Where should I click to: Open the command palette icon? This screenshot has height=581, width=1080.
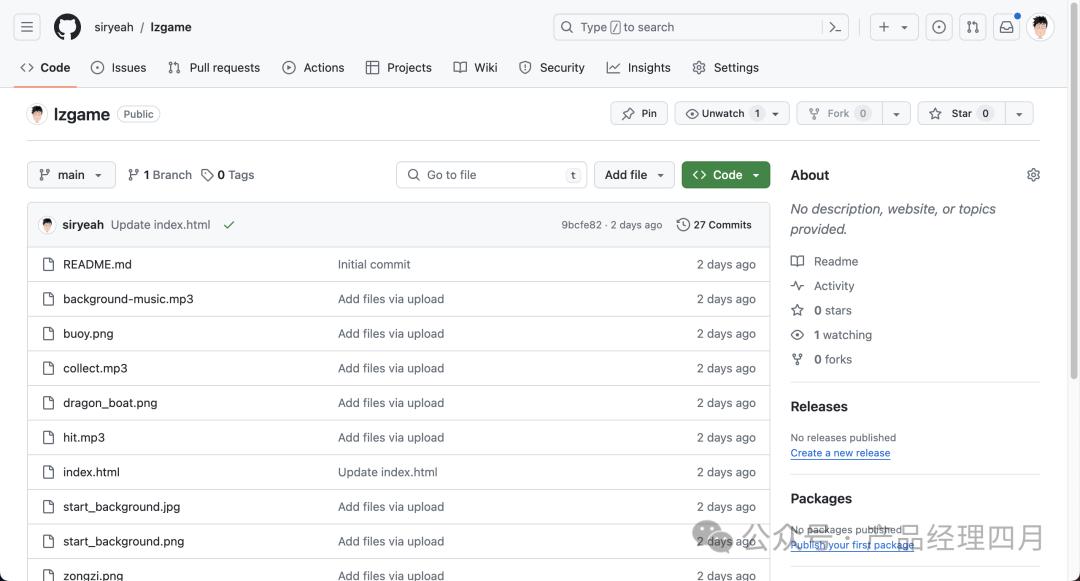pyautogui.click(x=835, y=27)
